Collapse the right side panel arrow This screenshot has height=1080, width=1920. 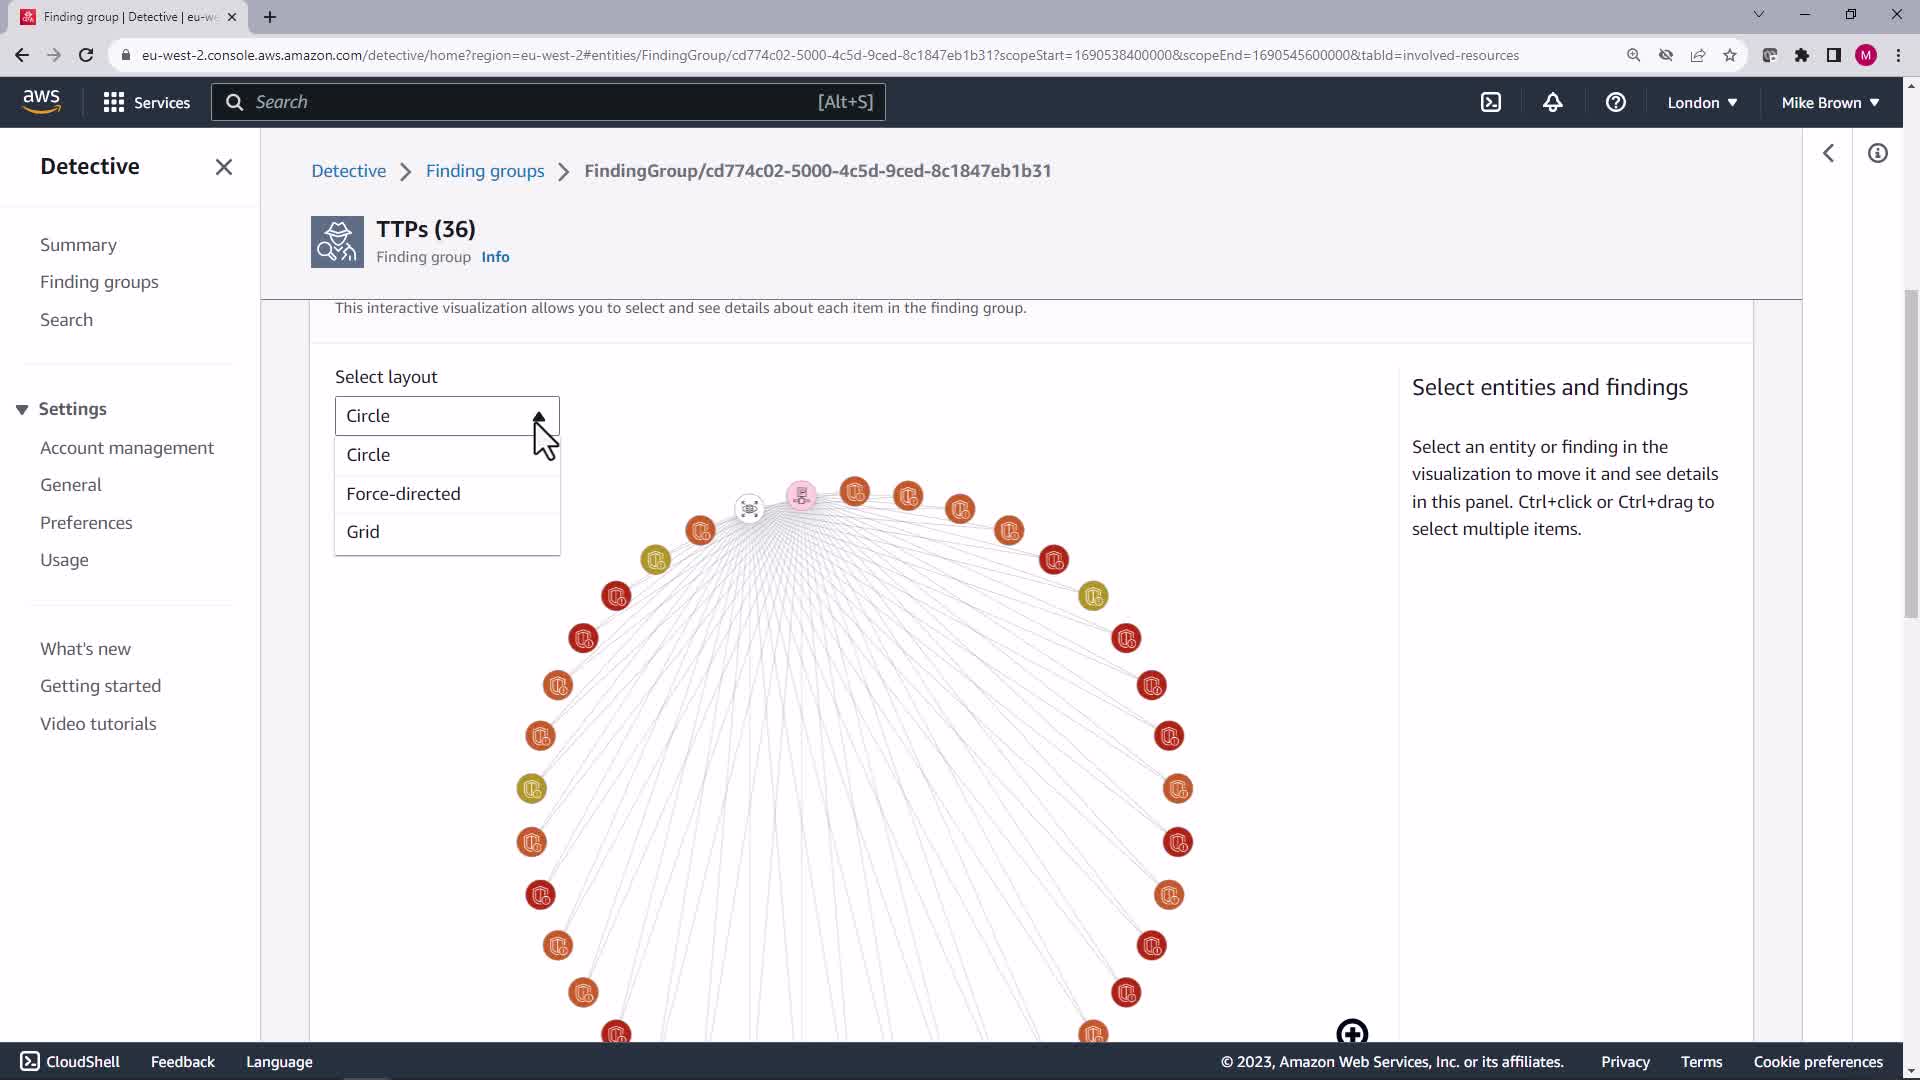pos(1828,153)
